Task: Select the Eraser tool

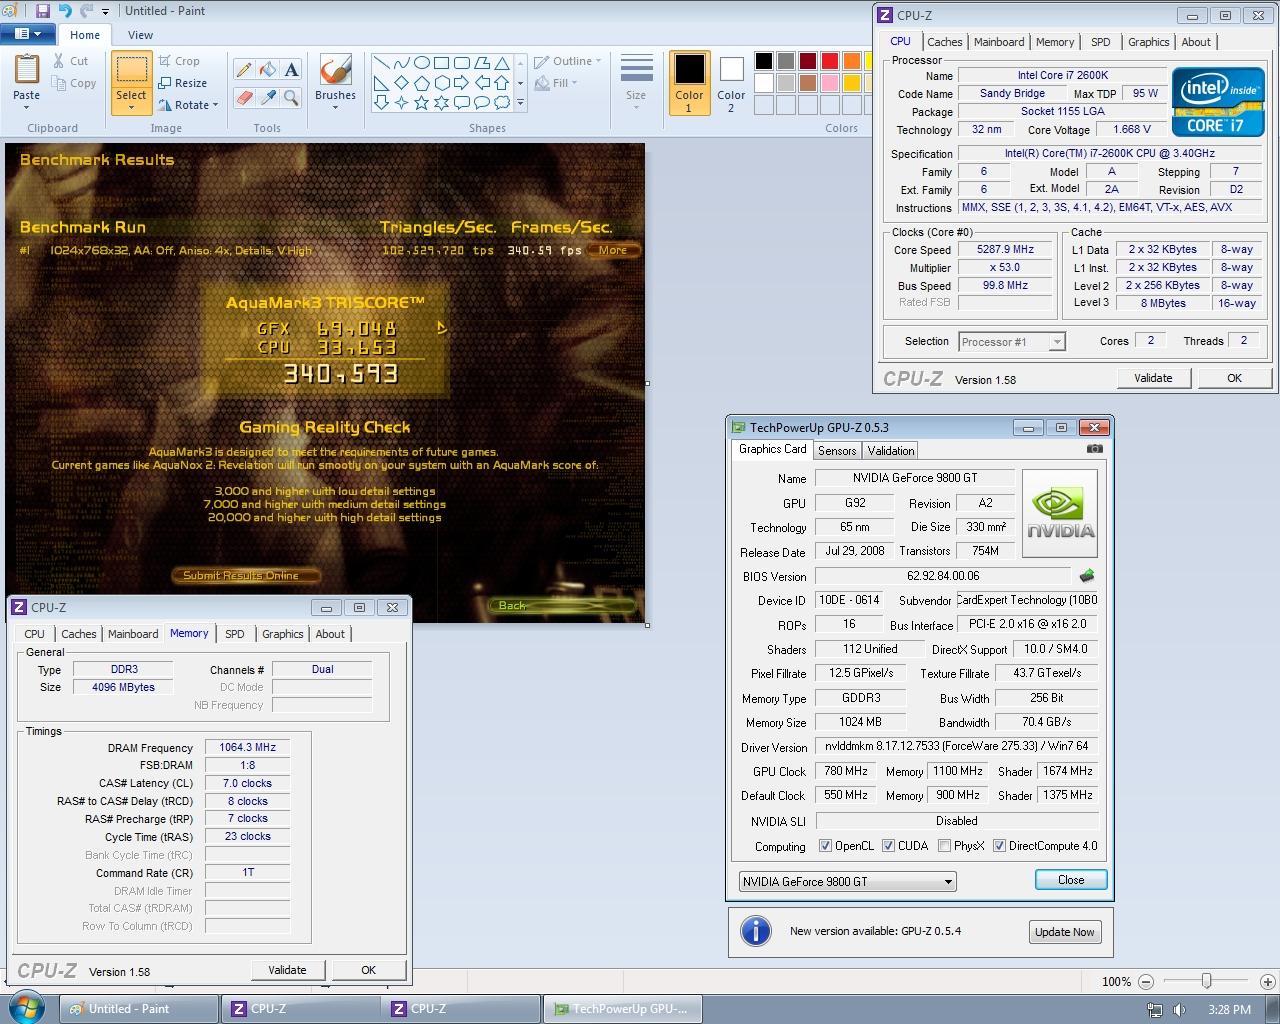Action: tap(244, 97)
